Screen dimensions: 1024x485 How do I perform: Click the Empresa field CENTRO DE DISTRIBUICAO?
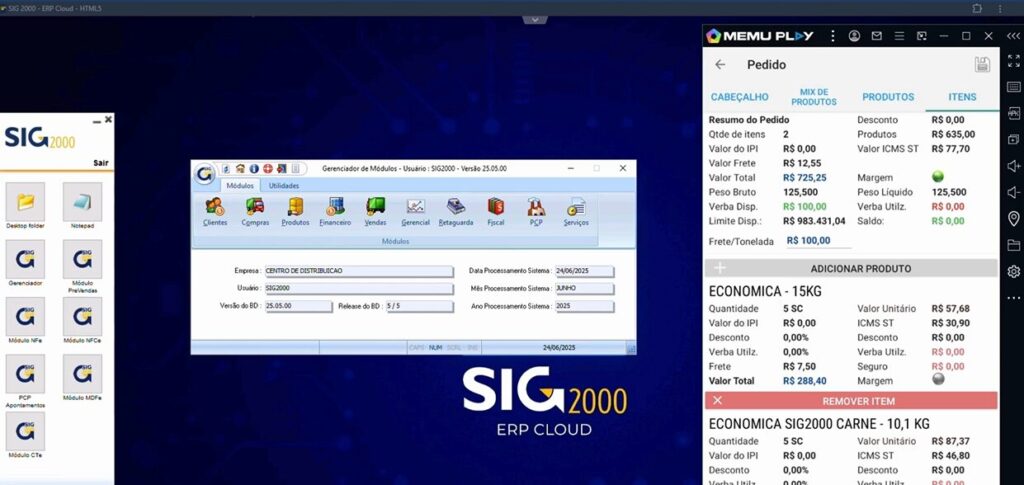pyautogui.click(x=359, y=270)
